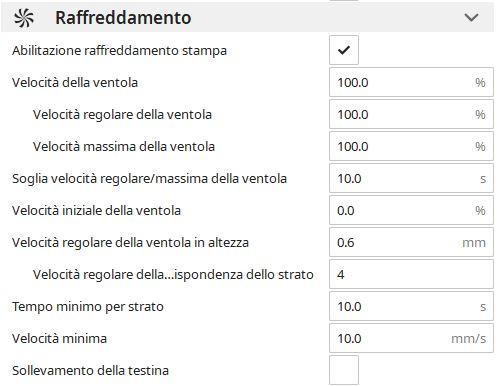Click the Tempo minimo per strato label
Viewport: 503px width, 386px height.
pos(88,307)
